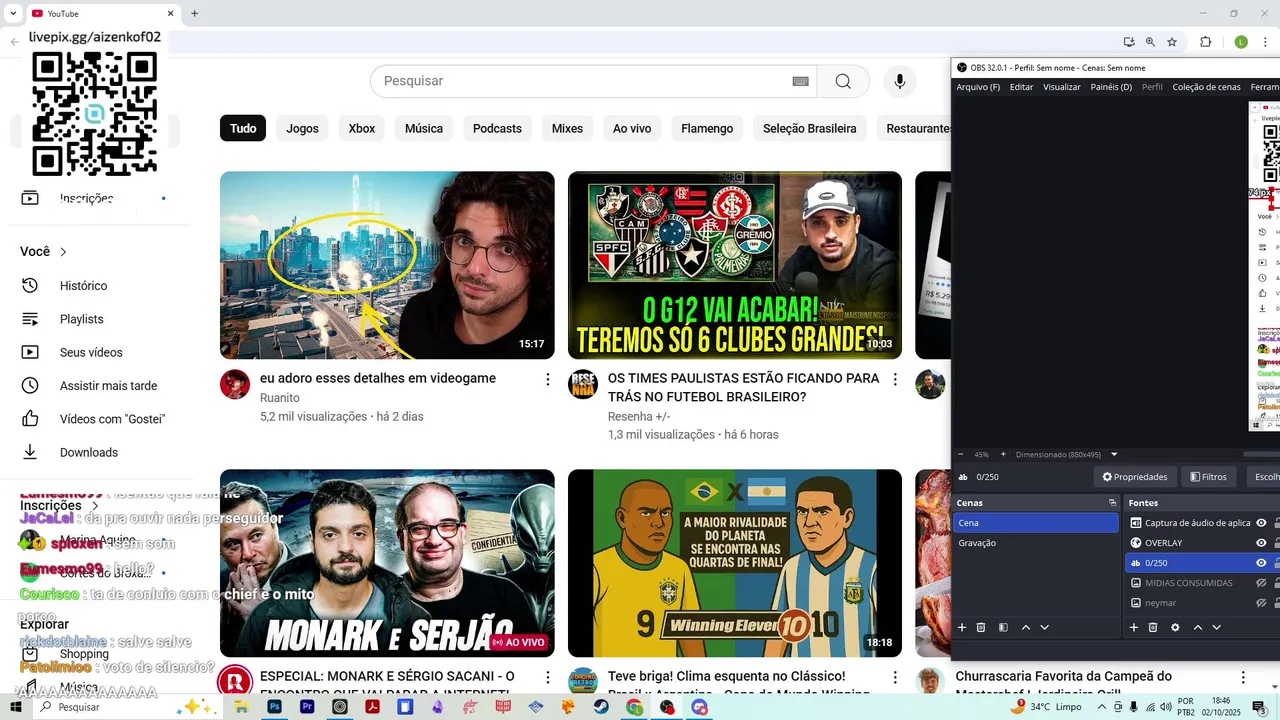Add a new scene in OBS Cenas panel

[962, 627]
